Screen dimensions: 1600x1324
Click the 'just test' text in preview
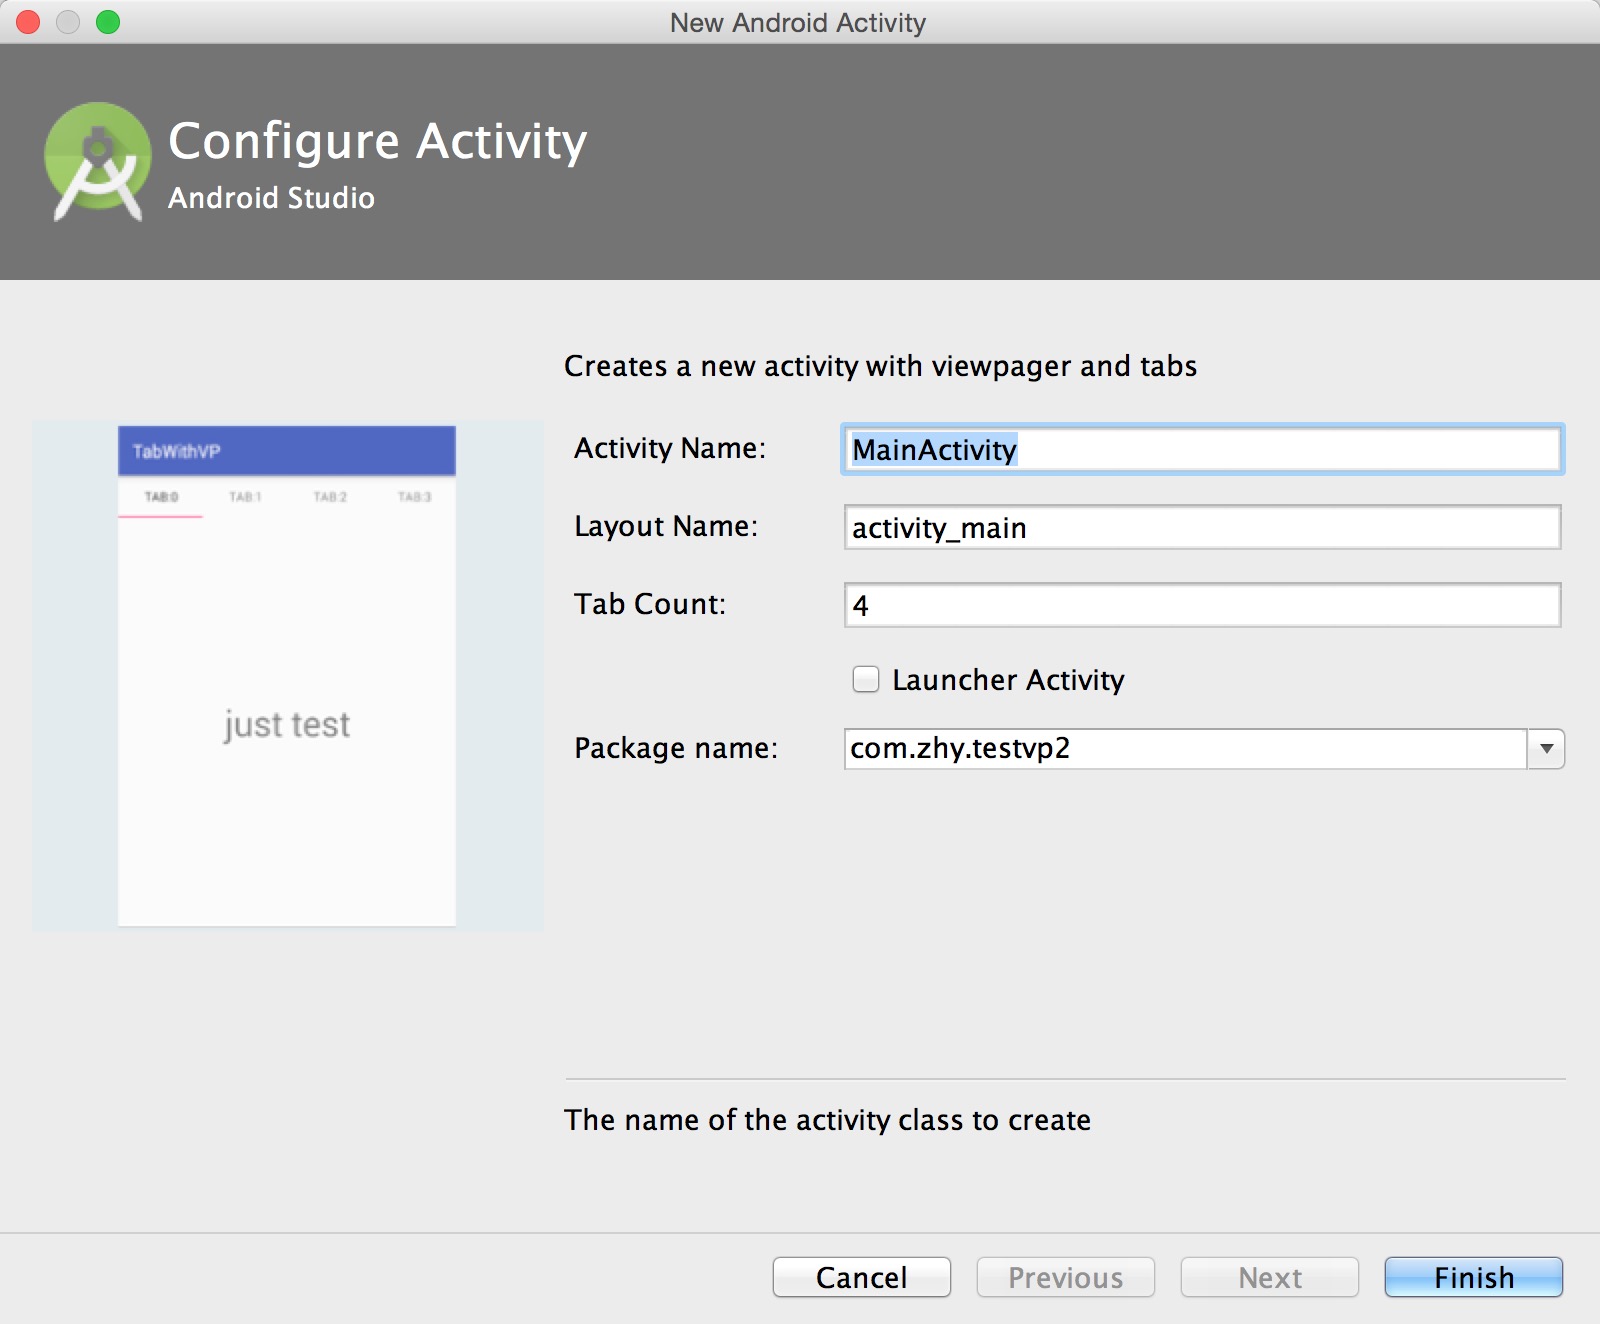287,725
